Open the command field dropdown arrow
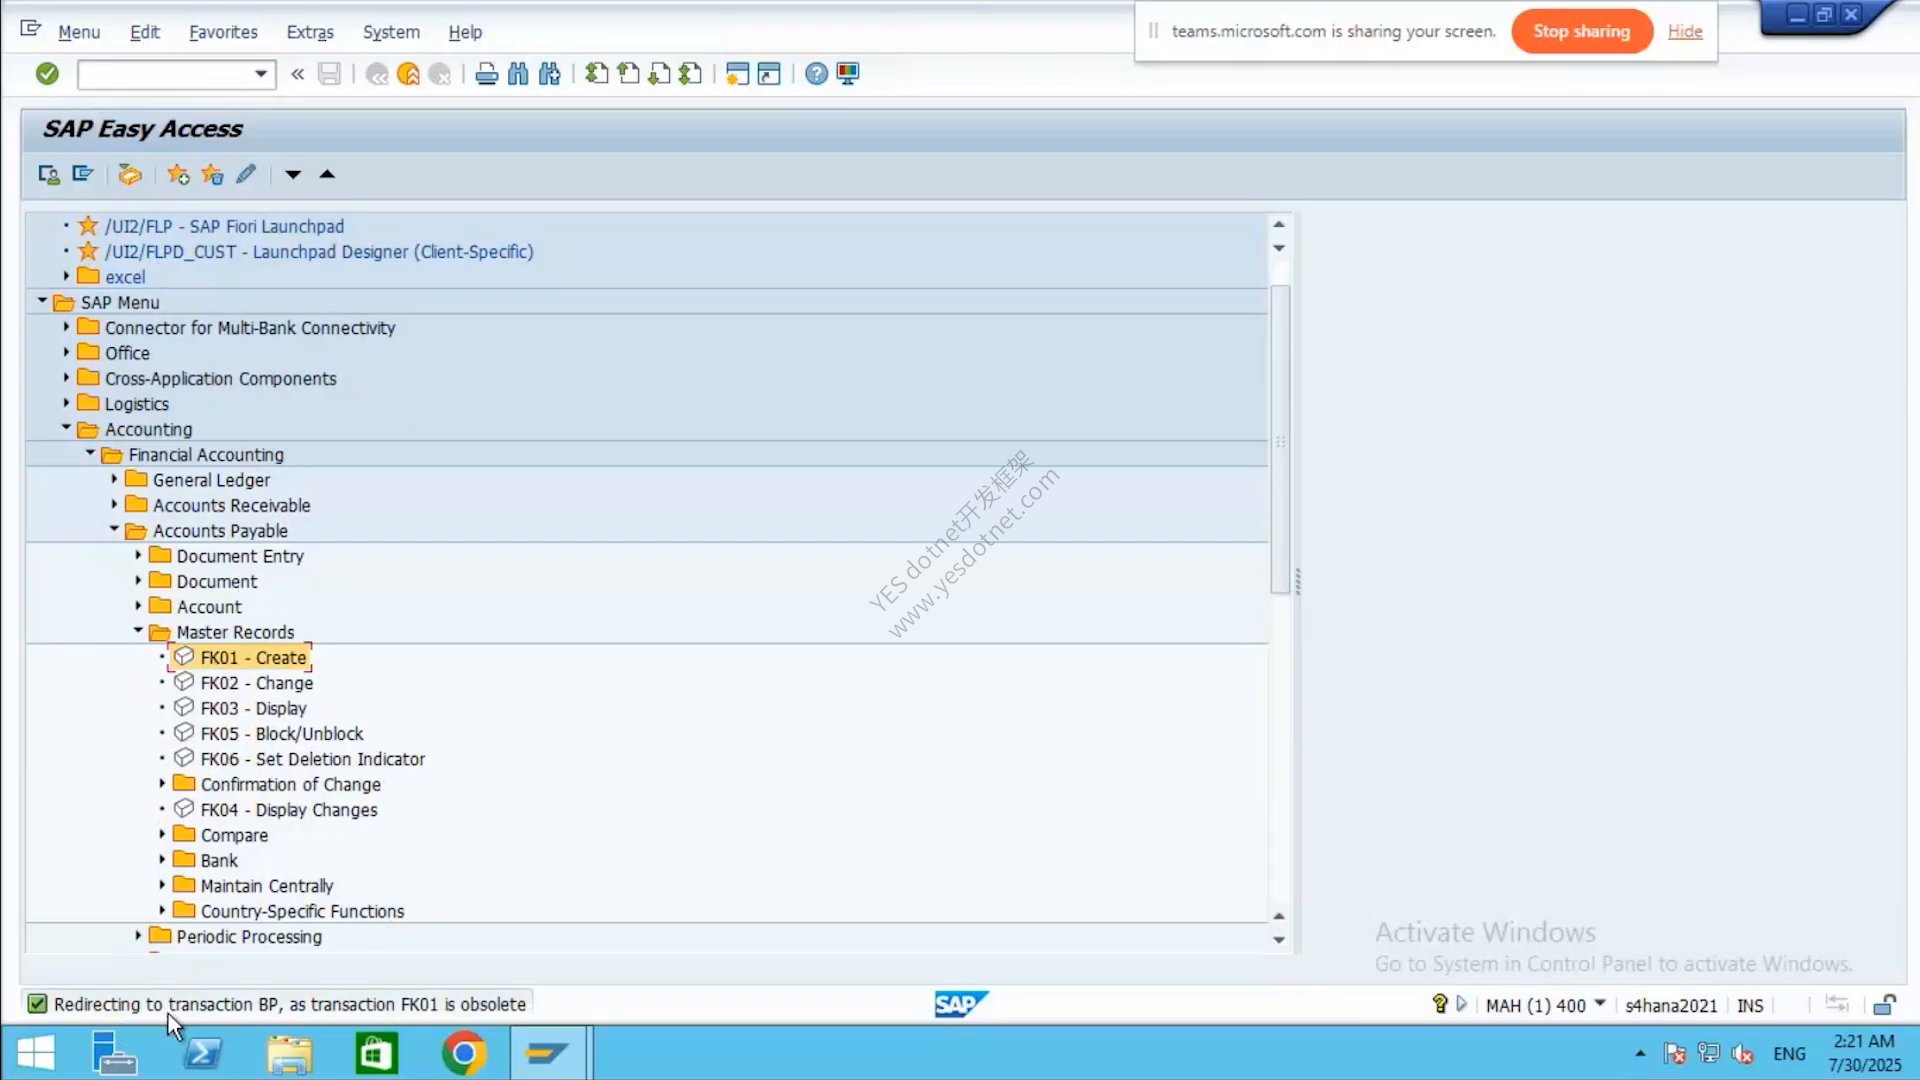Image resolution: width=1920 pixels, height=1080 pixels. click(x=261, y=74)
